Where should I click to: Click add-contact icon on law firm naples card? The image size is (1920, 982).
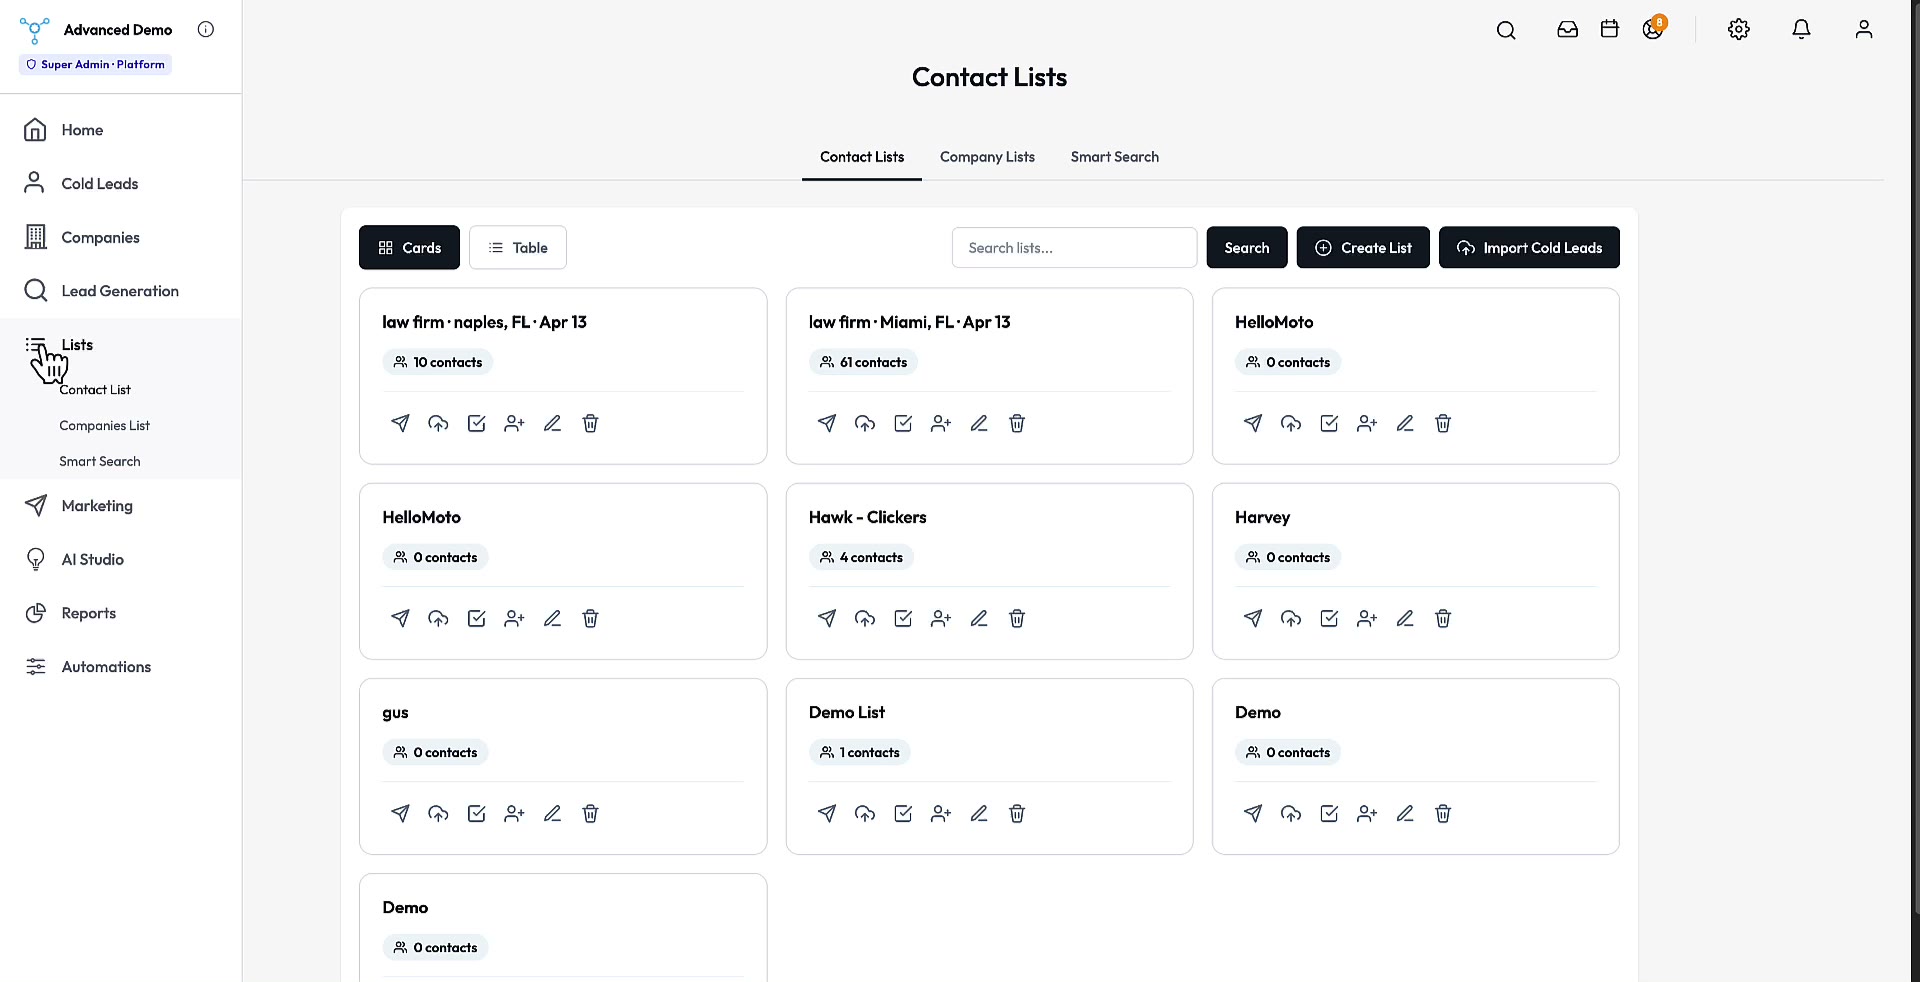tap(514, 423)
